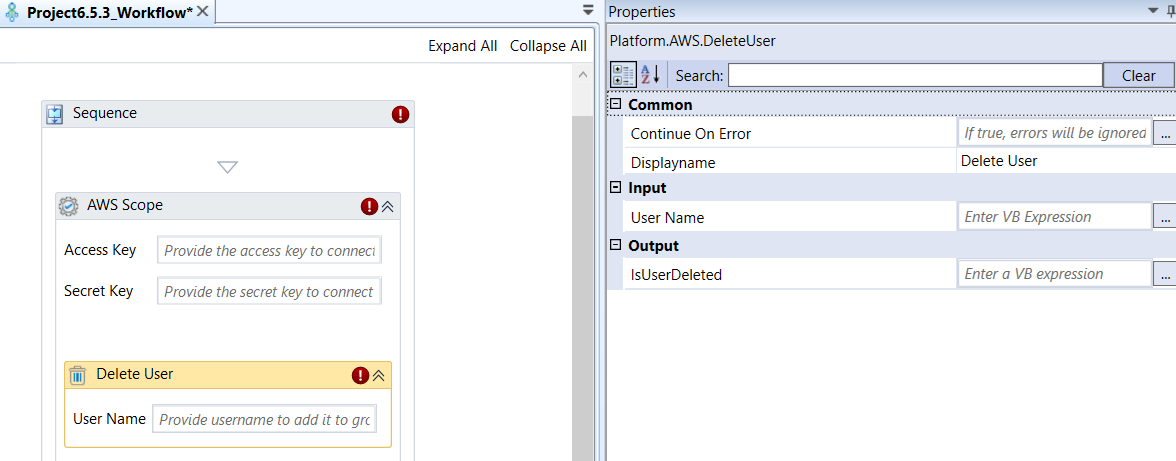
Task: Open Continue On Error expression editor
Action: (1164, 133)
